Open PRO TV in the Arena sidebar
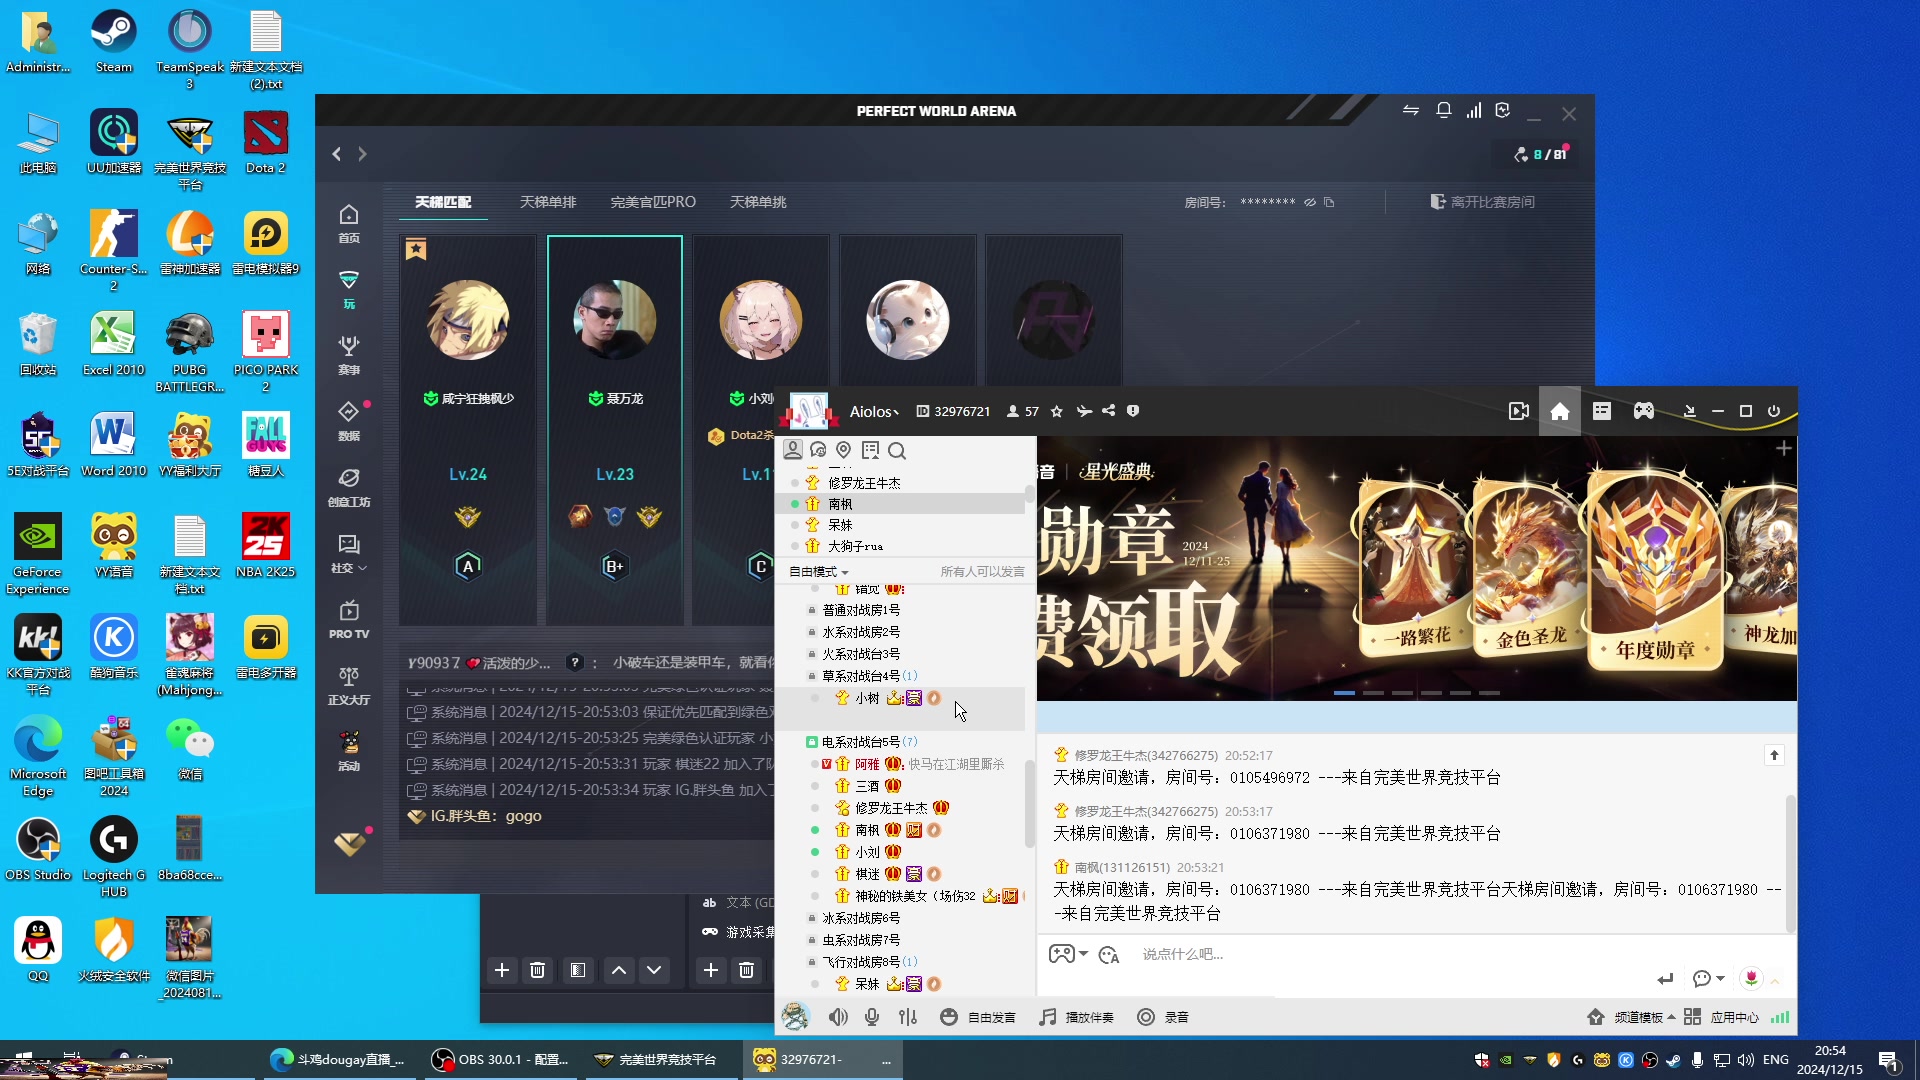This screenshot has width=1920, height=1080. 348,619
